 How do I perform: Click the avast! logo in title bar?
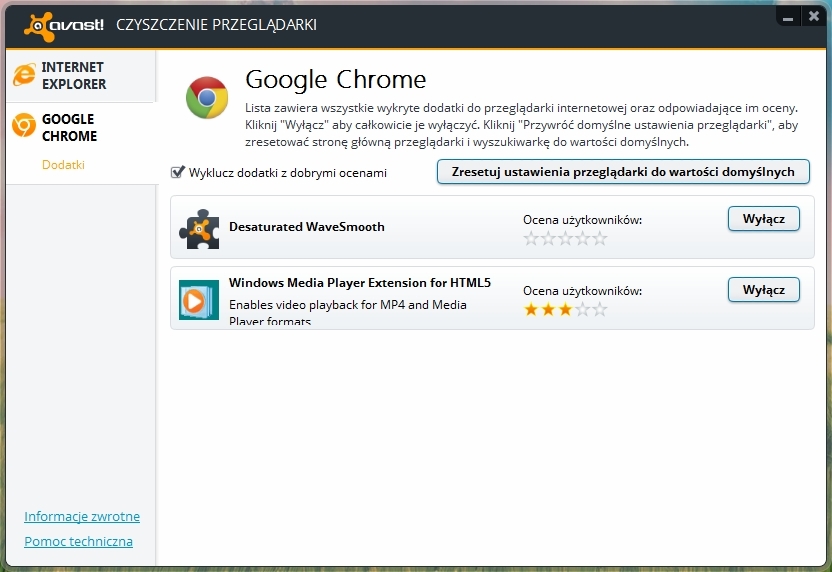[64, 25]
